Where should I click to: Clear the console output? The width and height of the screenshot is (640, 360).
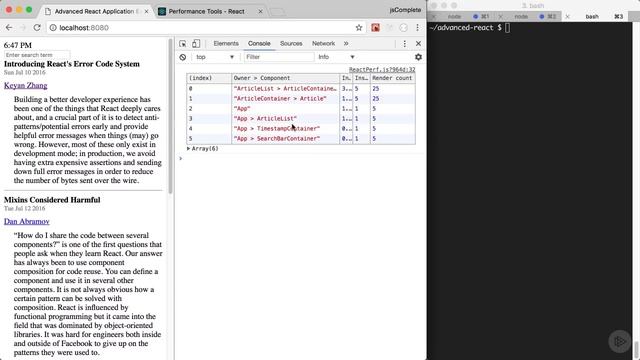coord(183,57)
